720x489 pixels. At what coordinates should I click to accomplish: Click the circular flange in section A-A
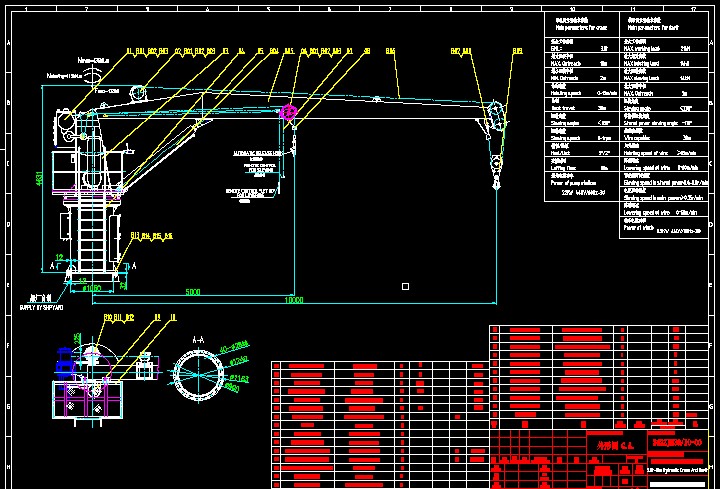pyautogui.click(x=197, y=373)
